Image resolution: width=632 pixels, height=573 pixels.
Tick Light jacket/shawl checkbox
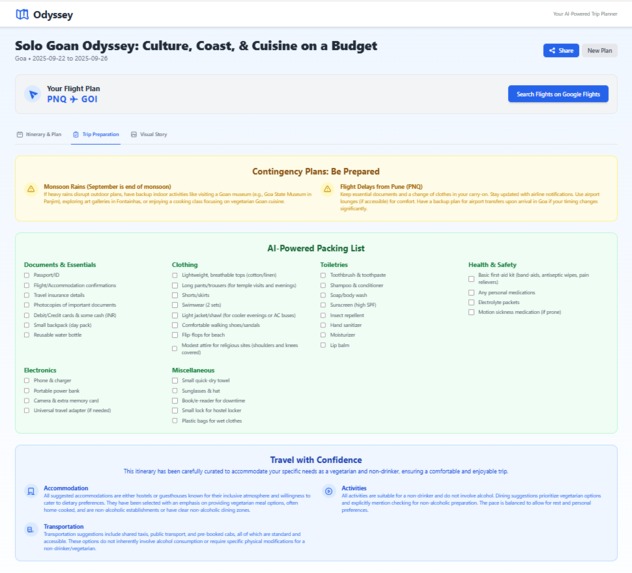[x=175, y=315]
